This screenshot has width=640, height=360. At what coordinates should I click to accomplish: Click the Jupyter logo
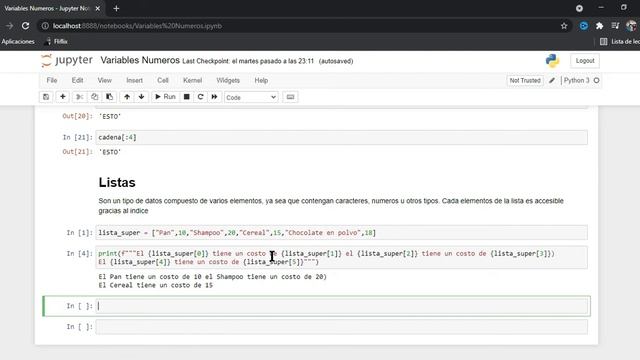pos(67,60)
